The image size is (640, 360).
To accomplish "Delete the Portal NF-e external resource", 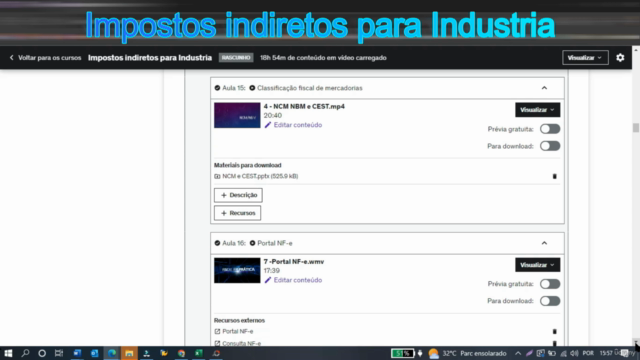I will 554,331.
